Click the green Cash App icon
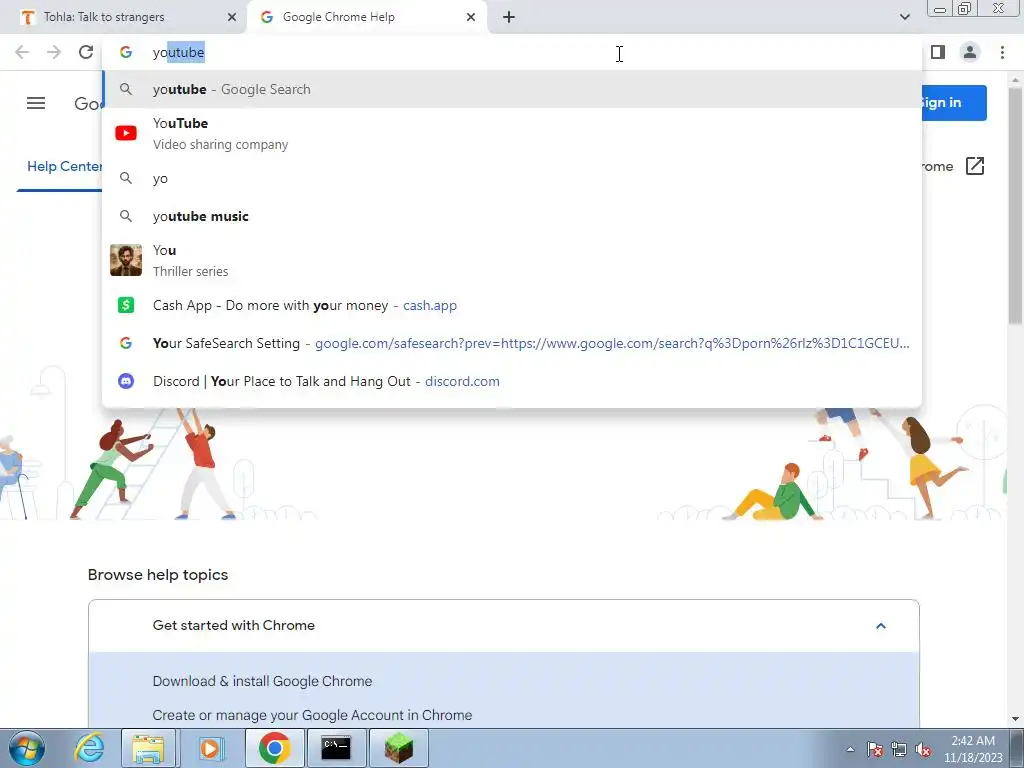 pos(126,305)
